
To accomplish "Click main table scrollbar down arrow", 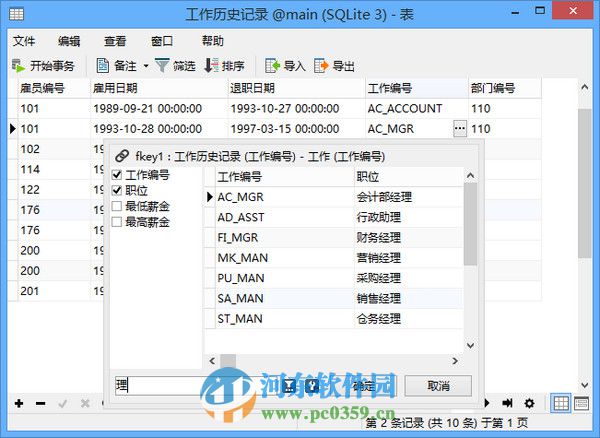I will tap(584, 385).
